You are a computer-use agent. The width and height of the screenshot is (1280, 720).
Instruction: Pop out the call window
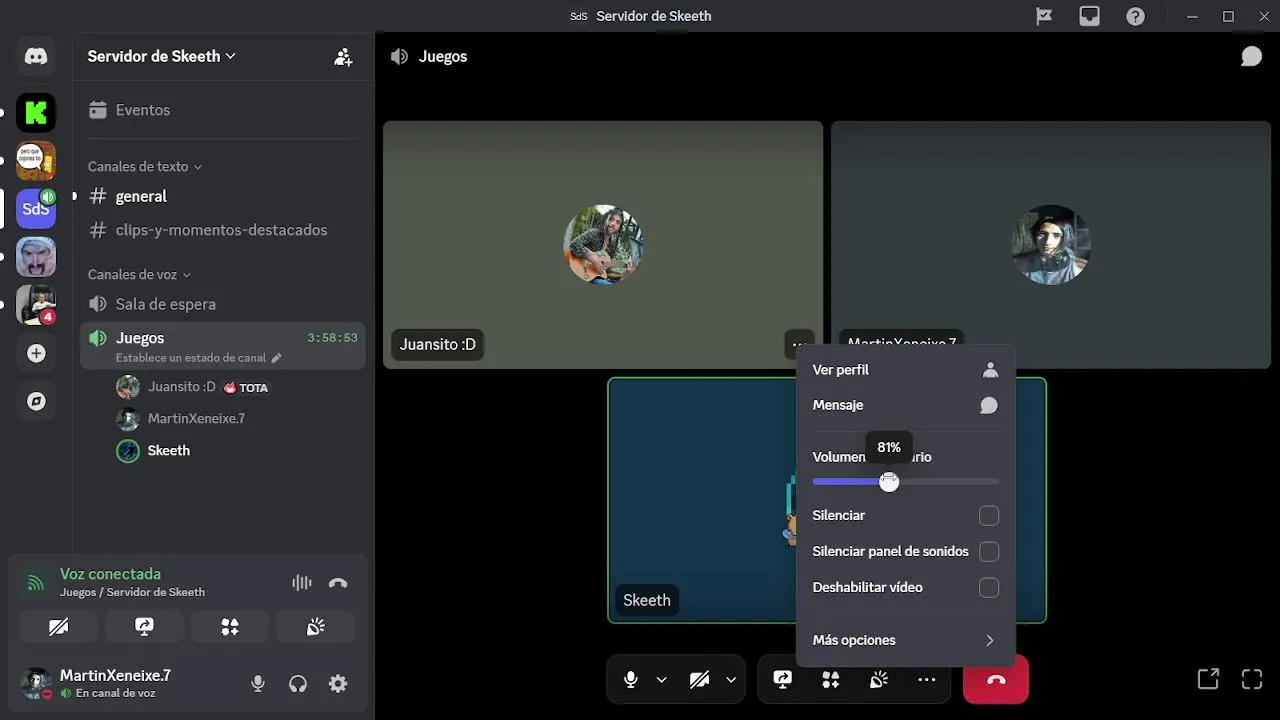1208,679
